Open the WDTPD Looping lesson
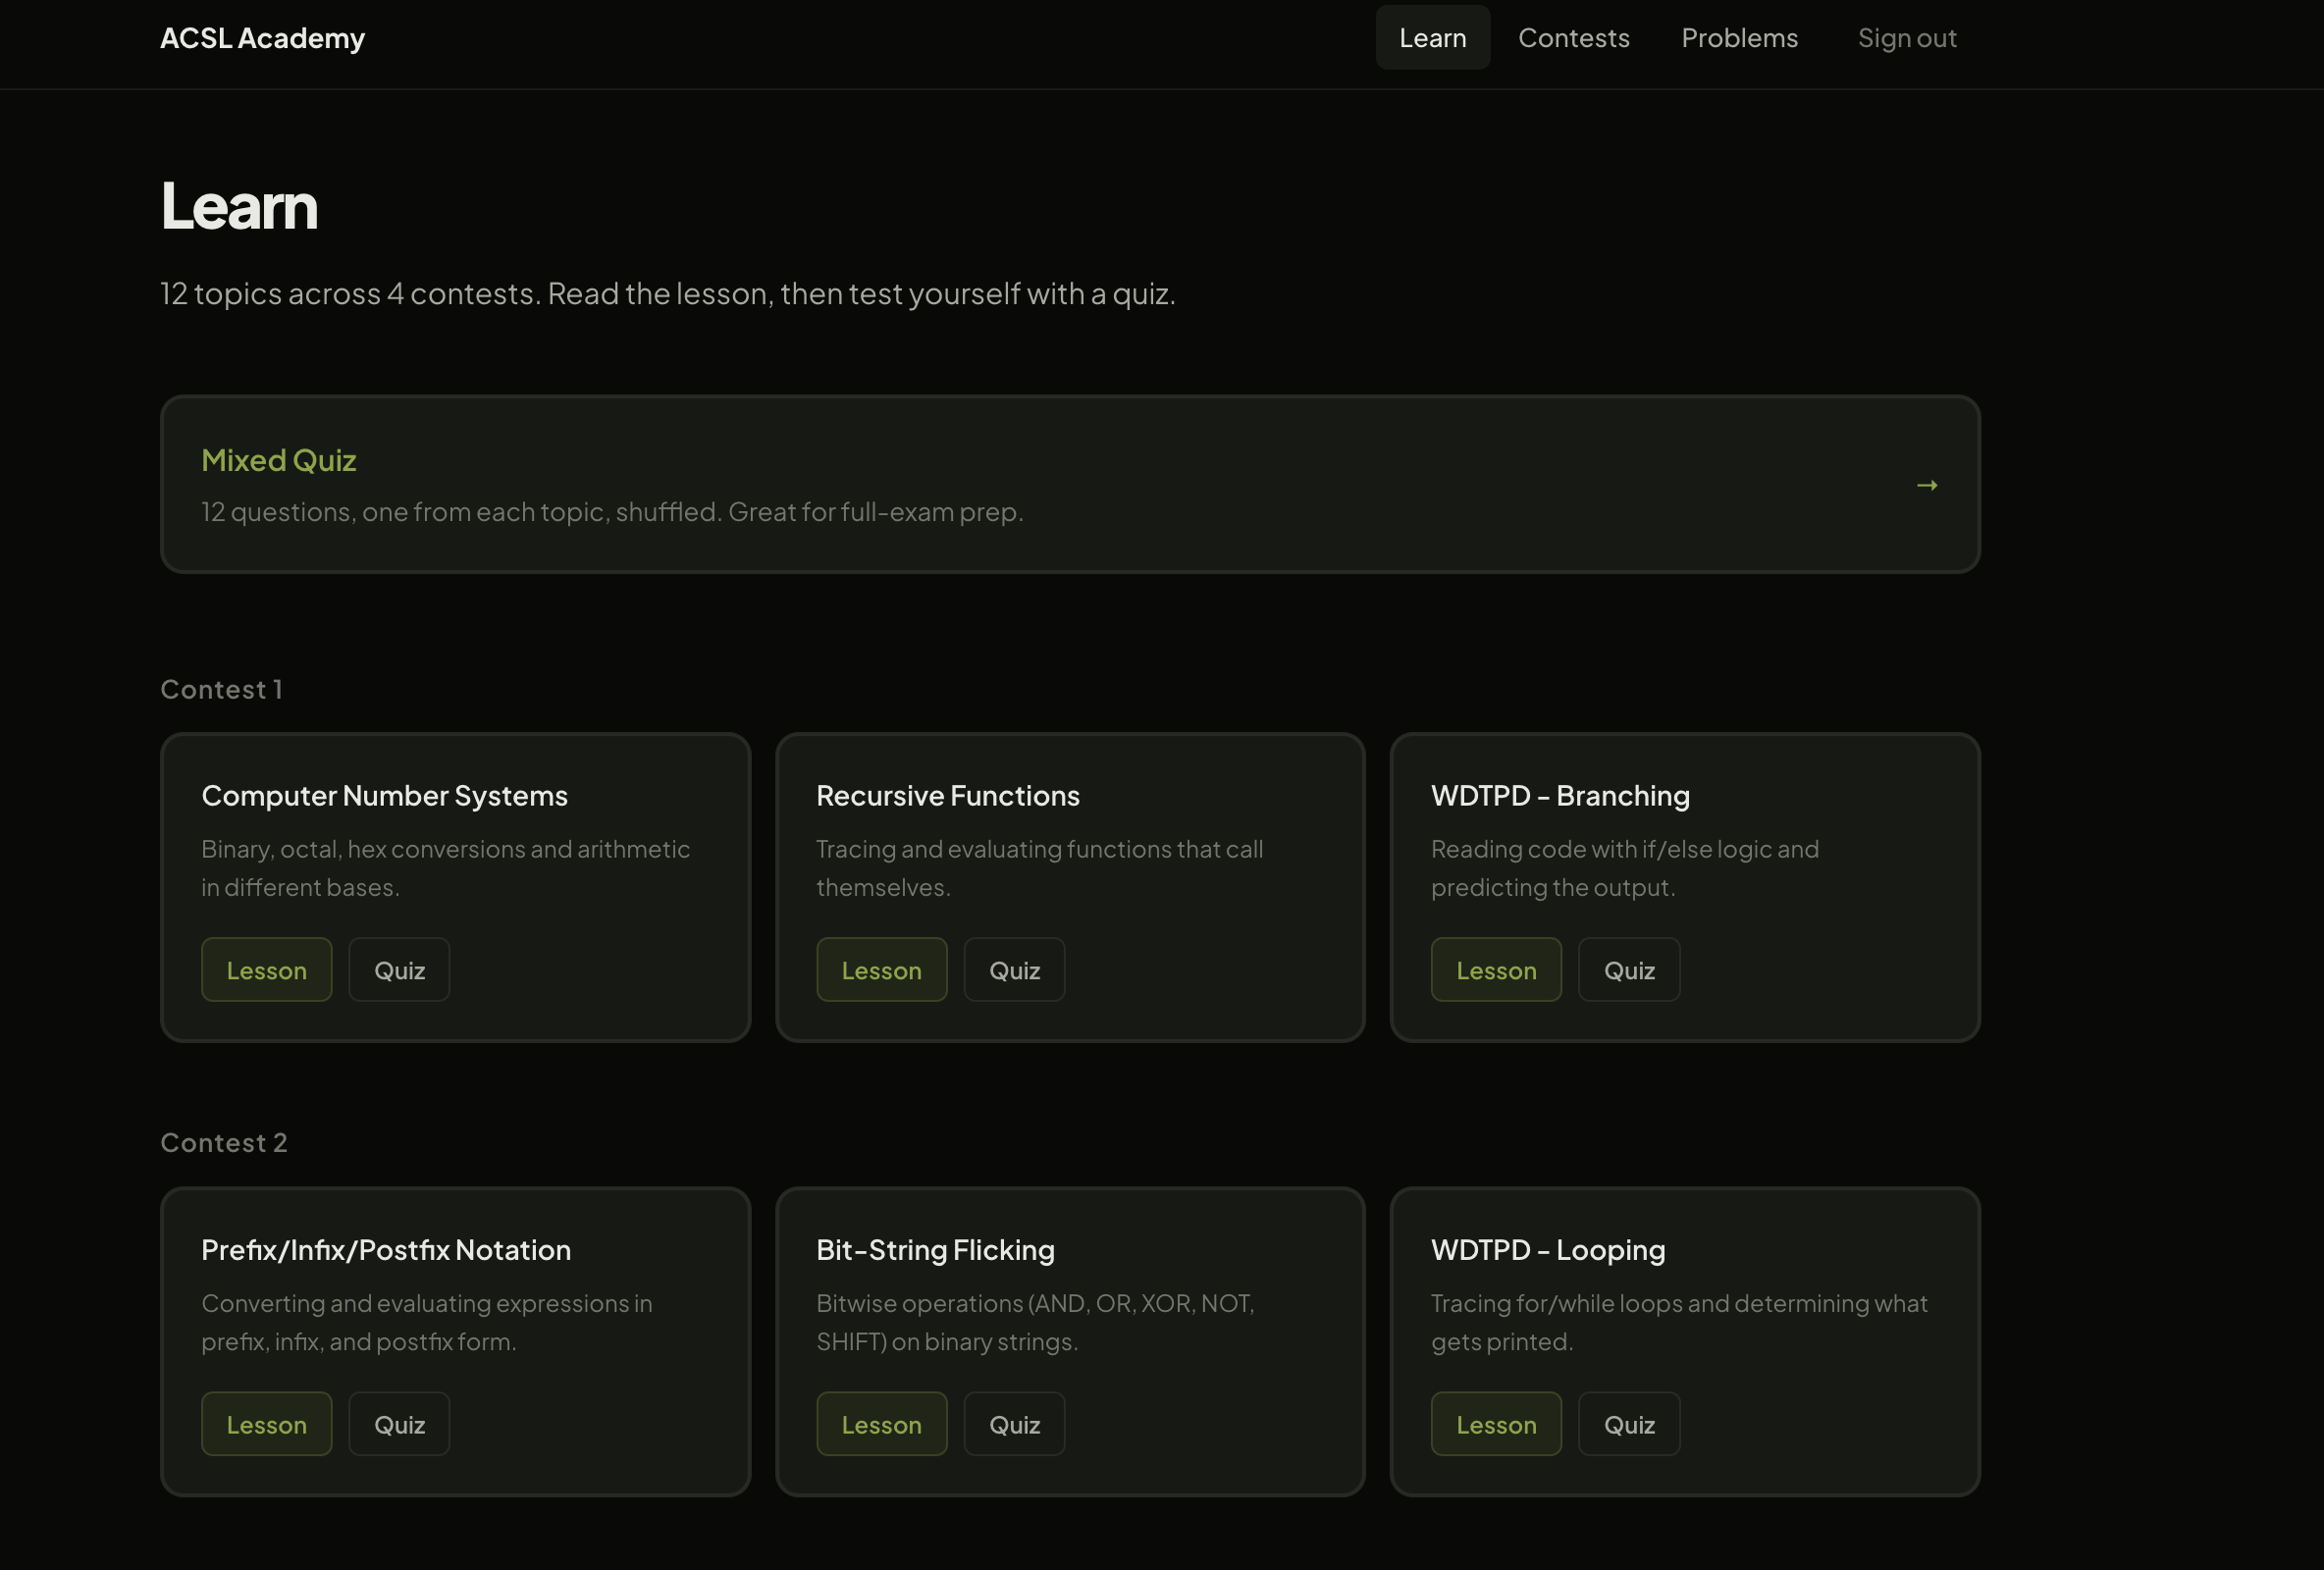The image size is (2324, 1570). (1496, 1424)
